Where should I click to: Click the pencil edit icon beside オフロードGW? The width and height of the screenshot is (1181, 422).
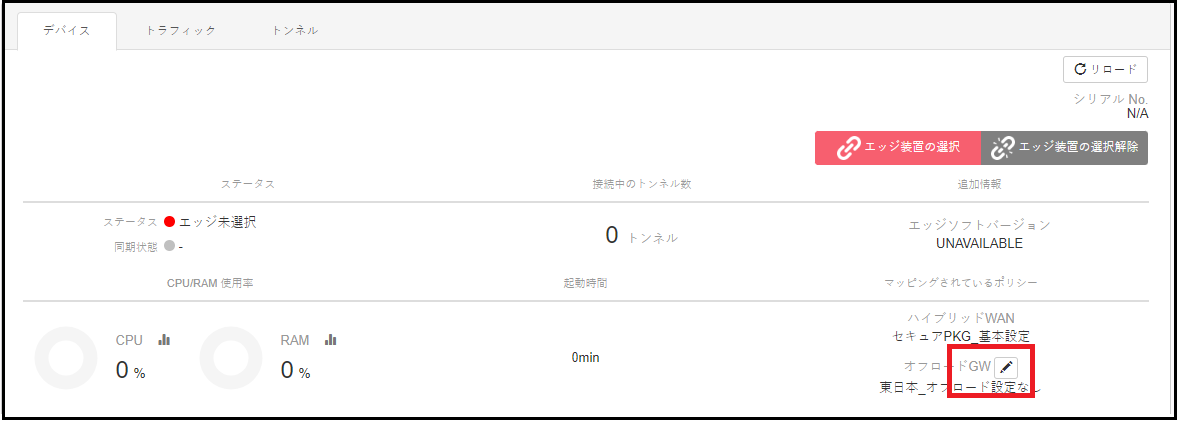click(1006, 368)
